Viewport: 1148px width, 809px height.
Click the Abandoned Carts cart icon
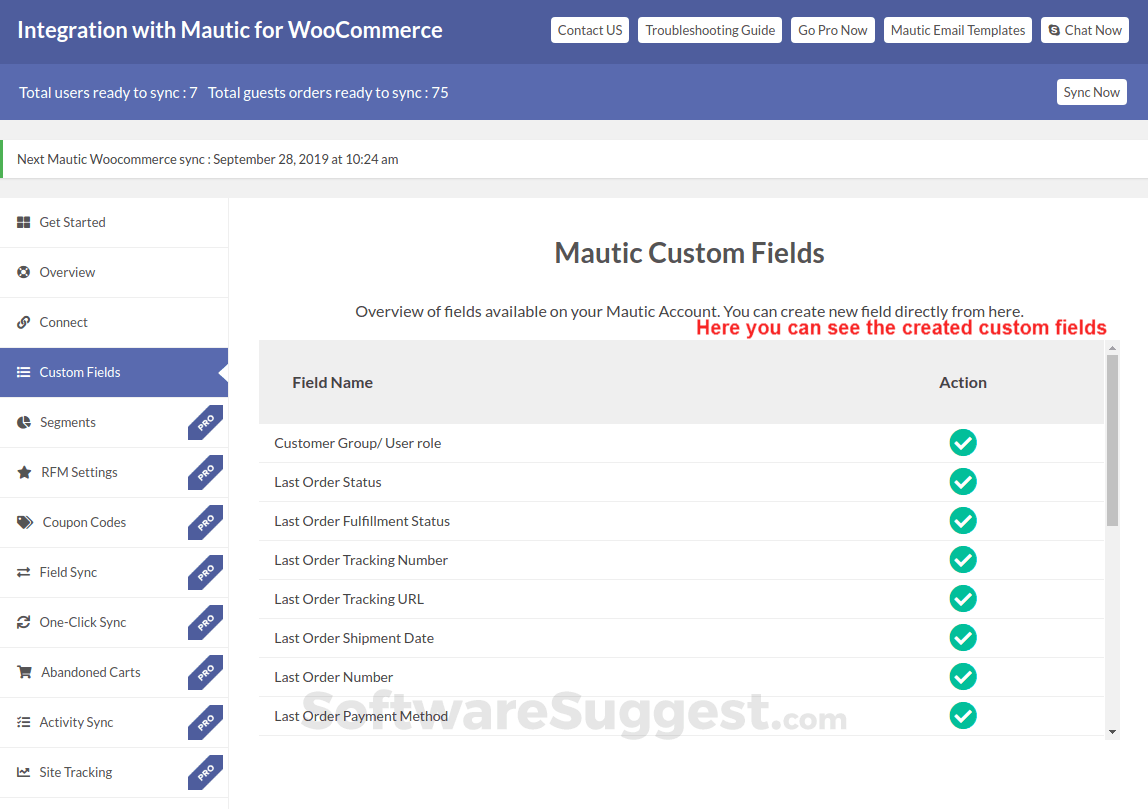click(x=24, y=672)
